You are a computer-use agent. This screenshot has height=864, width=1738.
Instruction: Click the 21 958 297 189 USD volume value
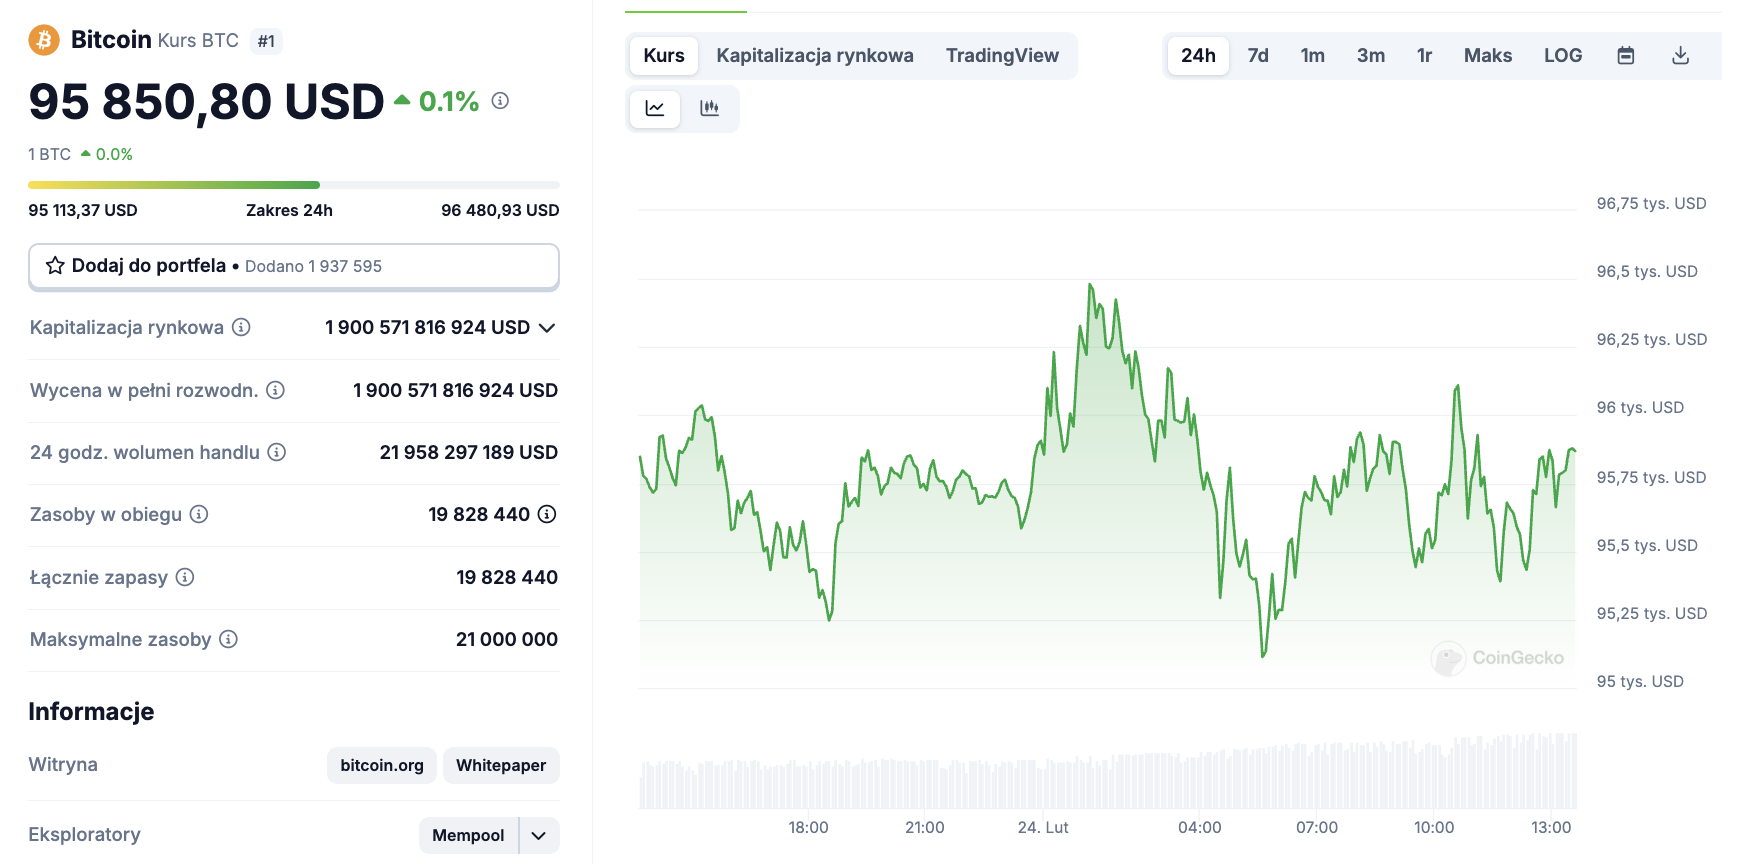tap(469, 452)
